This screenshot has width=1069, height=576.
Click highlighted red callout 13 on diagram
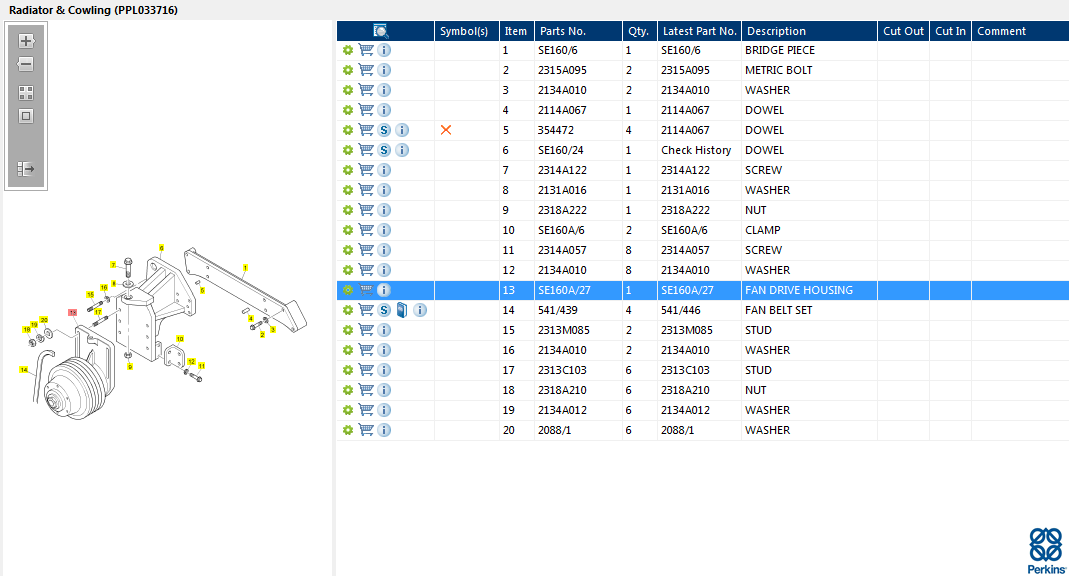click(72, 312)
